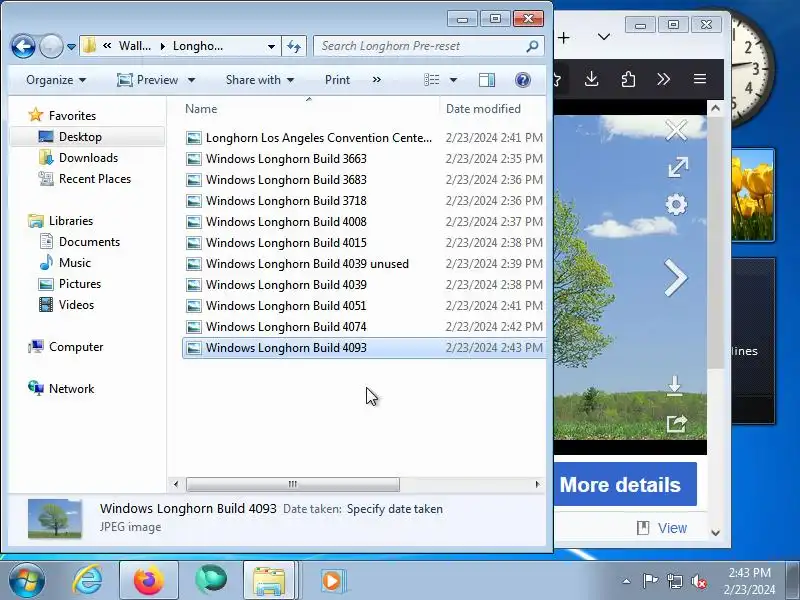The height and width of the screenshot is (600, 800).
Task: Expand the image to fullscreen in browser
Action: 678,167
